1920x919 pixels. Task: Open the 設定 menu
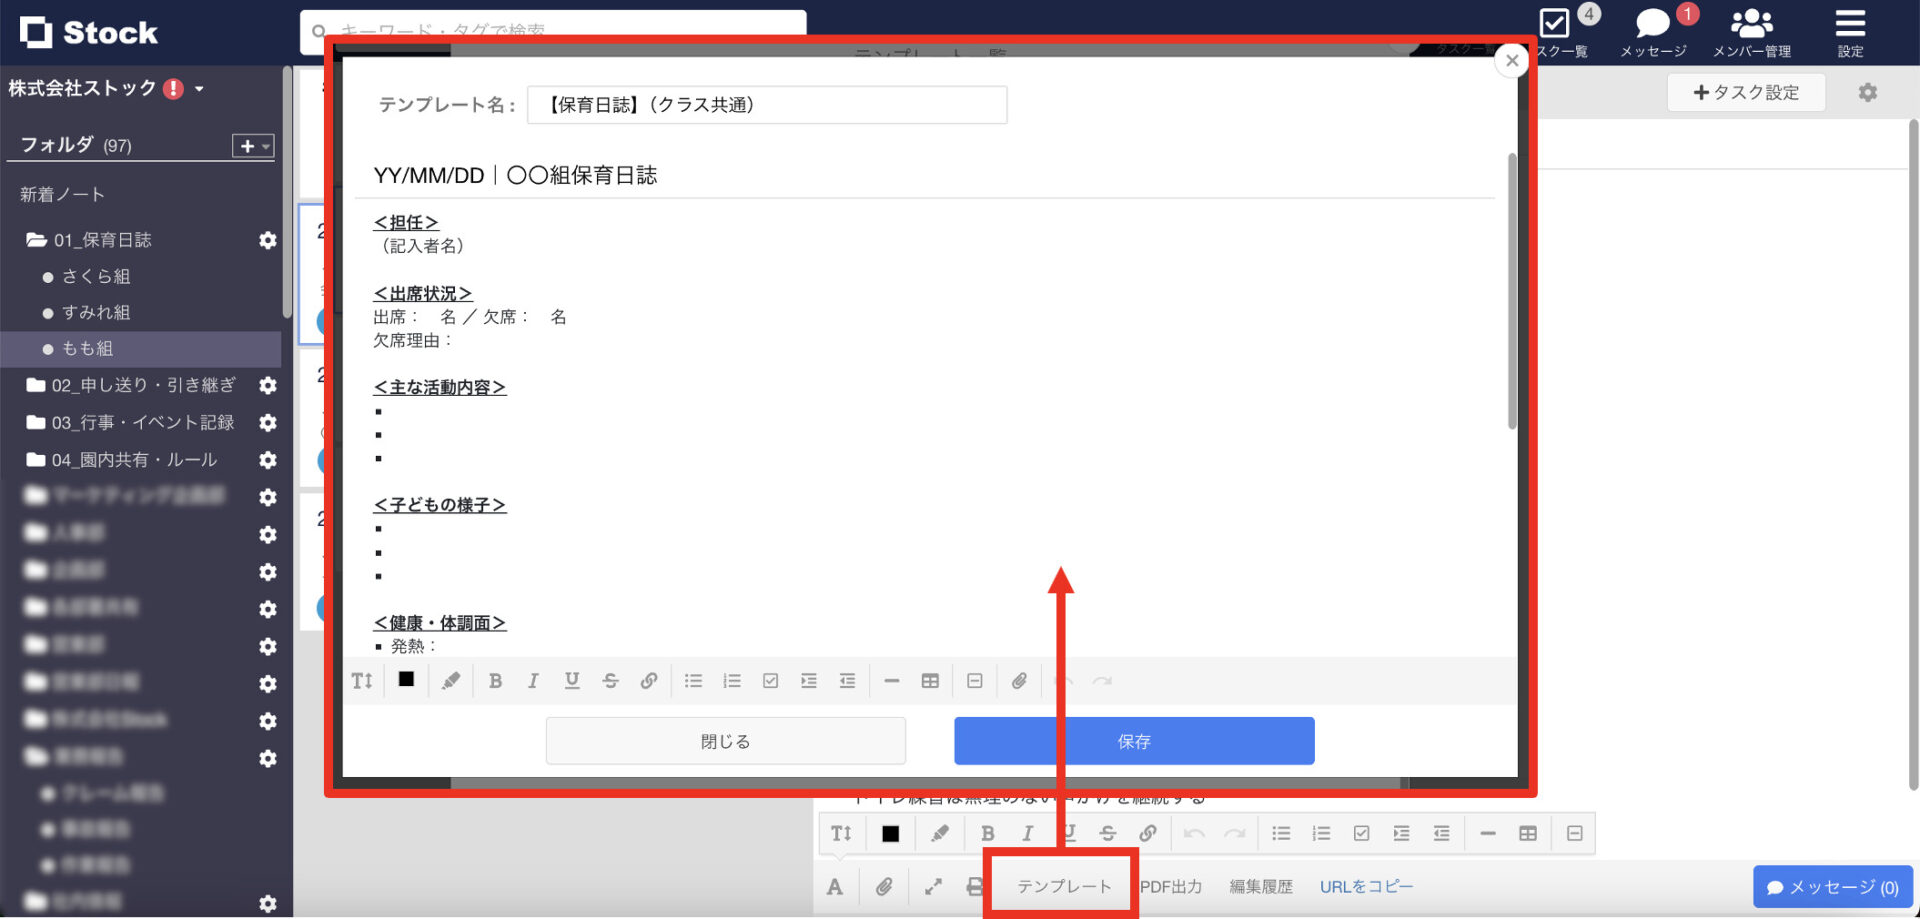point(1850,32)
